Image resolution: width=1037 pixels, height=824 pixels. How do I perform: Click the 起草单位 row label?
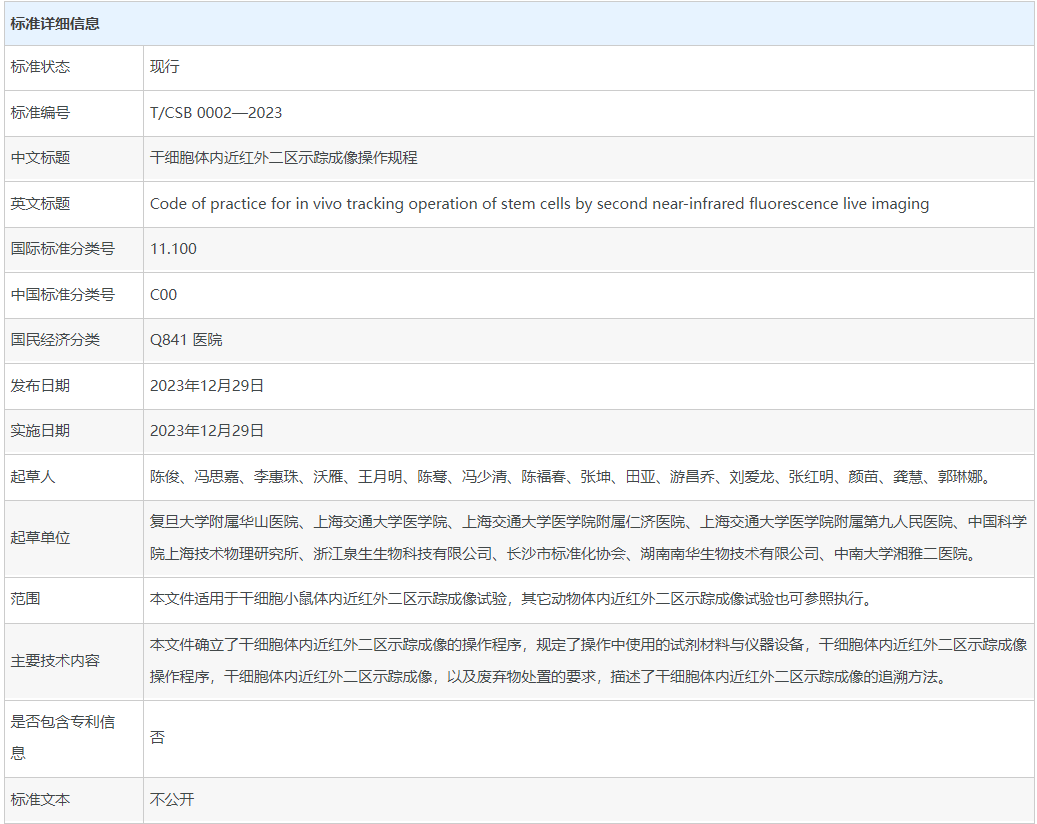(x=40, y=538)
